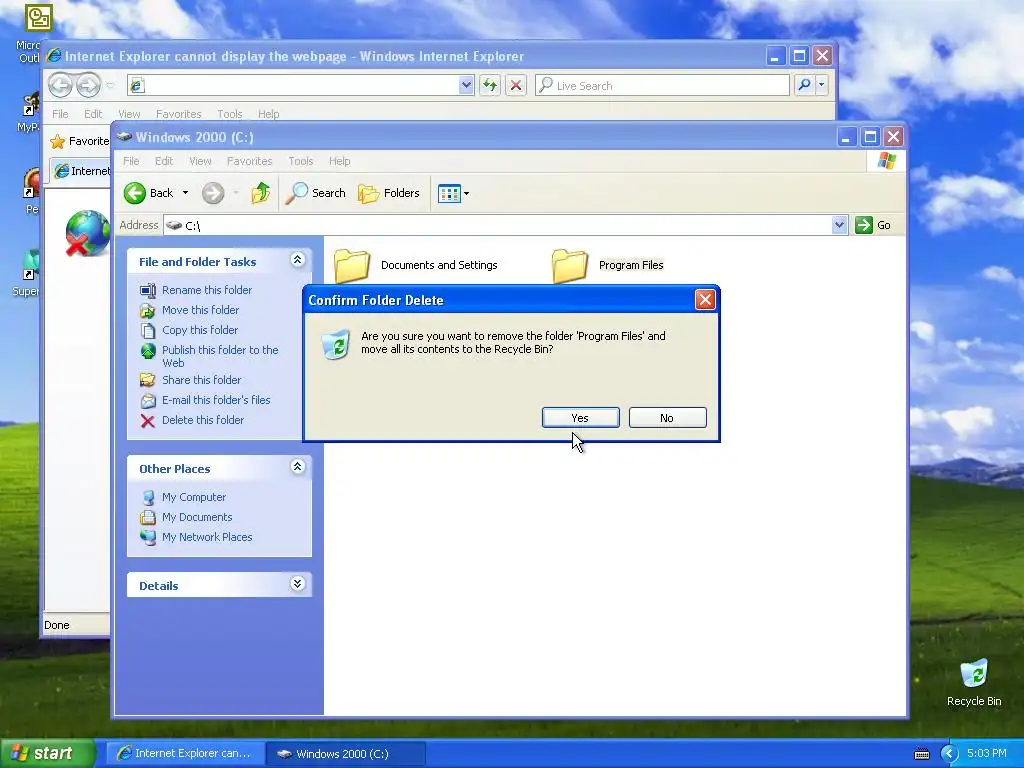Switch to Internet Explorer taskbar button
This screenshot has width=1024, height=768.
(185, 754)
